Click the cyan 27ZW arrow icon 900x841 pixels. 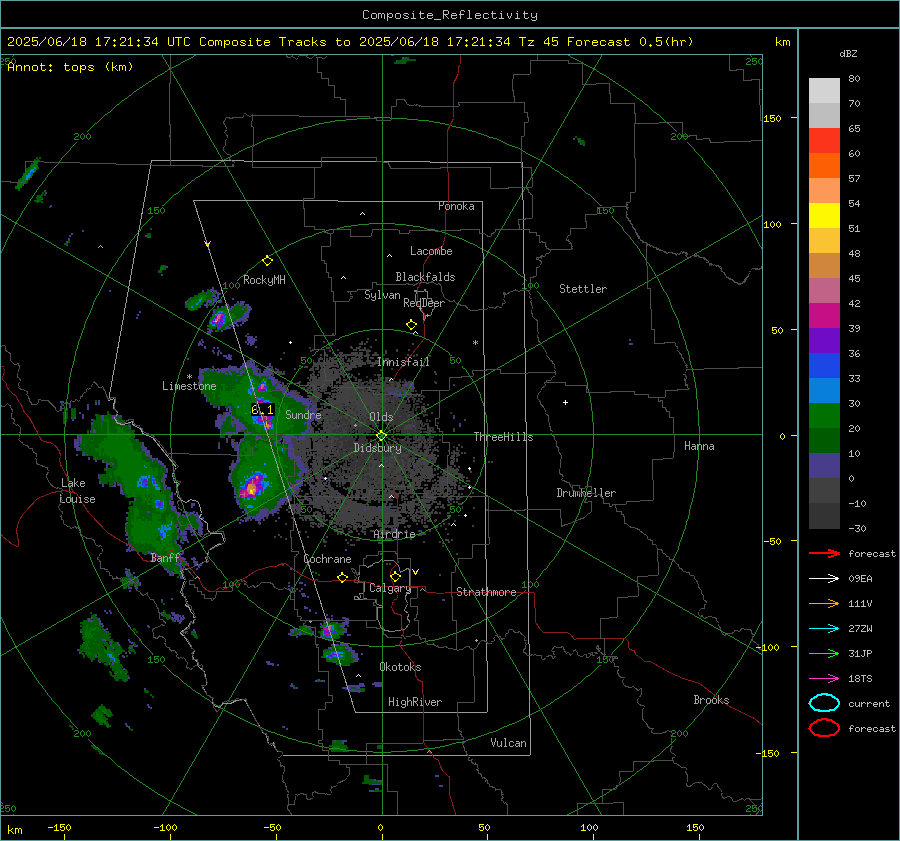(x=824, y=629)
